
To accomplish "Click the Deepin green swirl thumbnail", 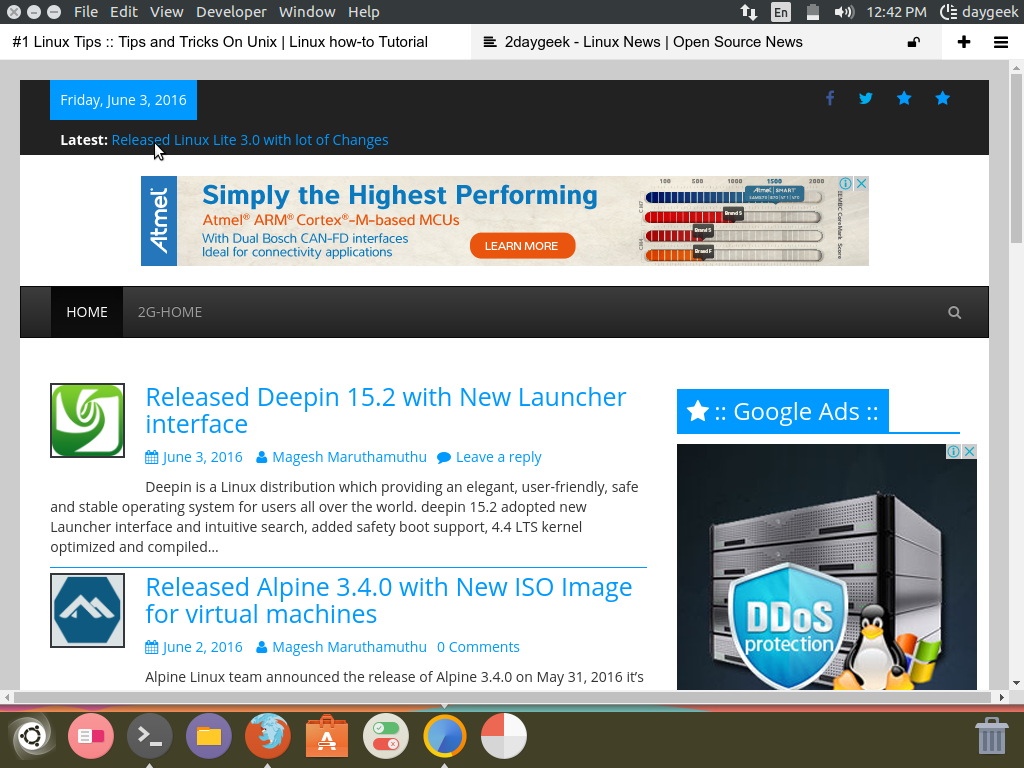I will pyautogui.click(x=88, y=421).
